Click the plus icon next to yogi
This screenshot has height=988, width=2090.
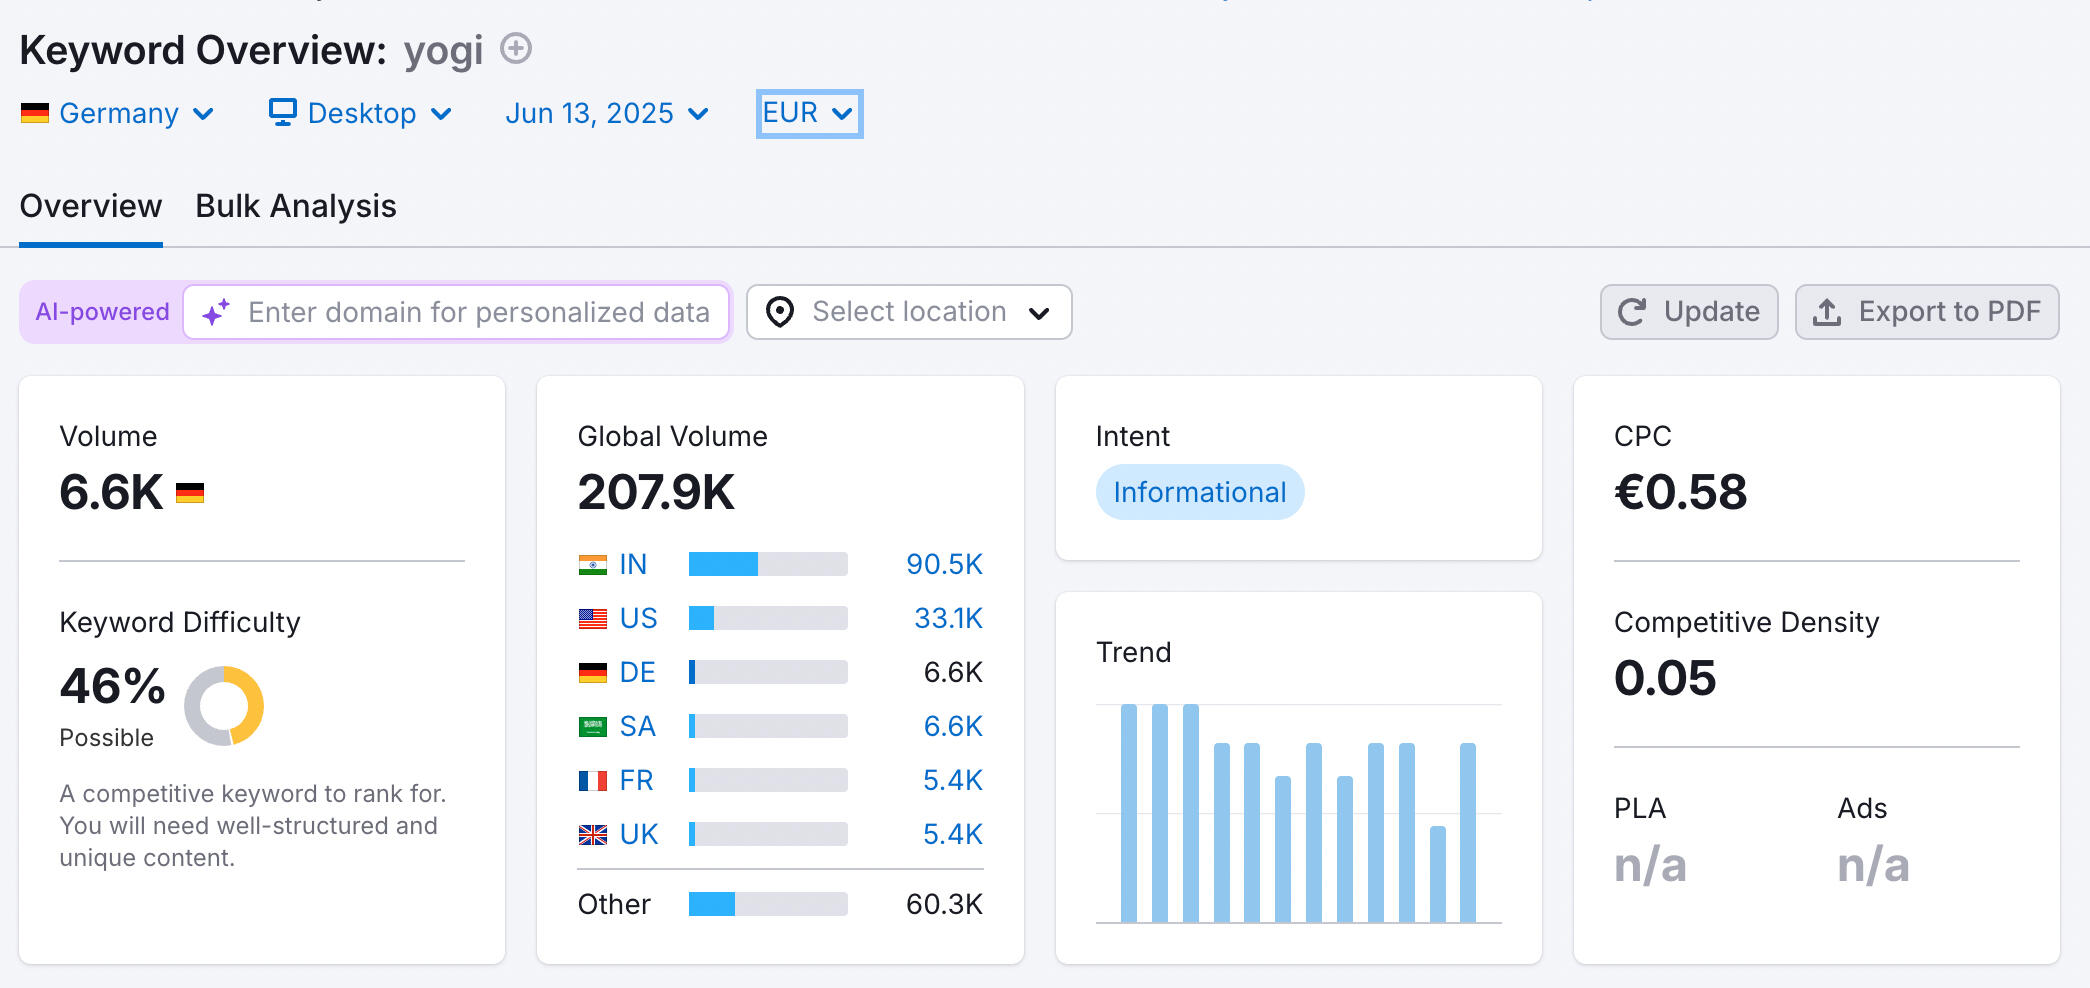(515, 48)
